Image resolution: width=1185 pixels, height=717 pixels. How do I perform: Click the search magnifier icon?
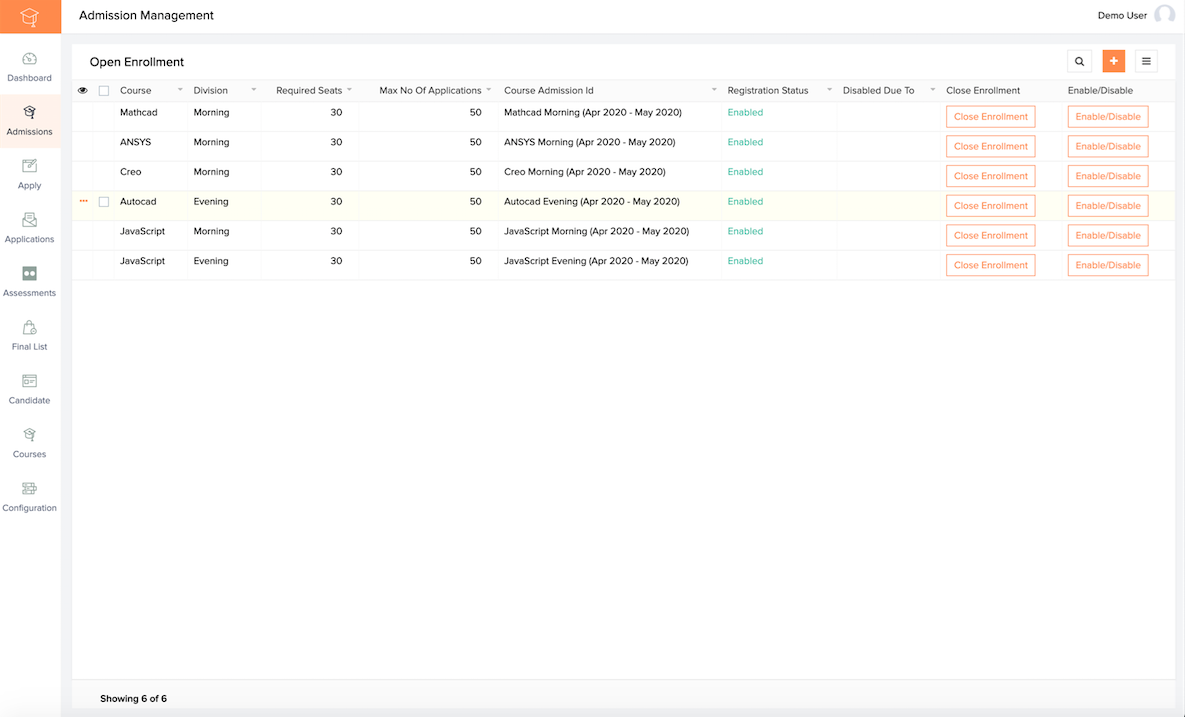(1079, 61)
